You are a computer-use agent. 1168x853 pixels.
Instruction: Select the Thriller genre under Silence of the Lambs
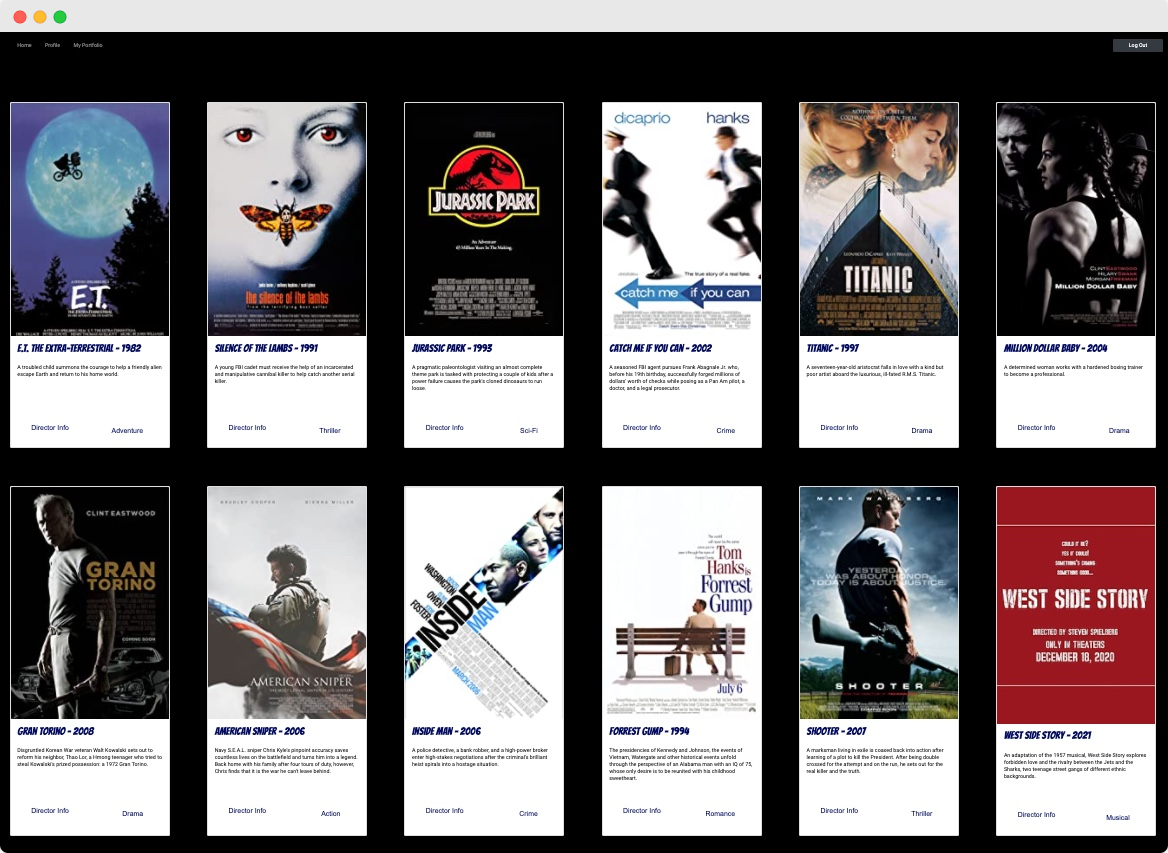(330, 431)
